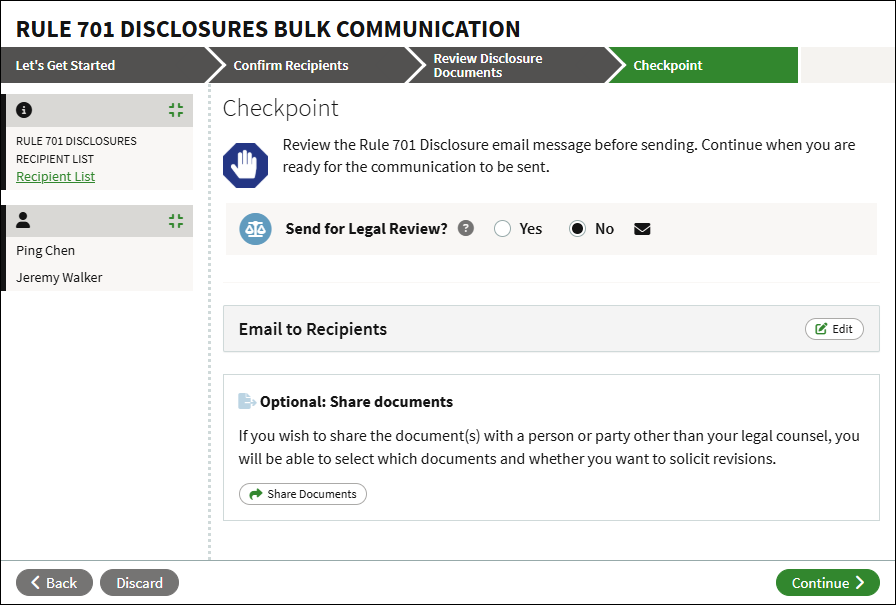Image resolution: width=896 pixels, height=605 pixels.
Task: Open the Review Disclosure Documents step
Action: (488, 66)
